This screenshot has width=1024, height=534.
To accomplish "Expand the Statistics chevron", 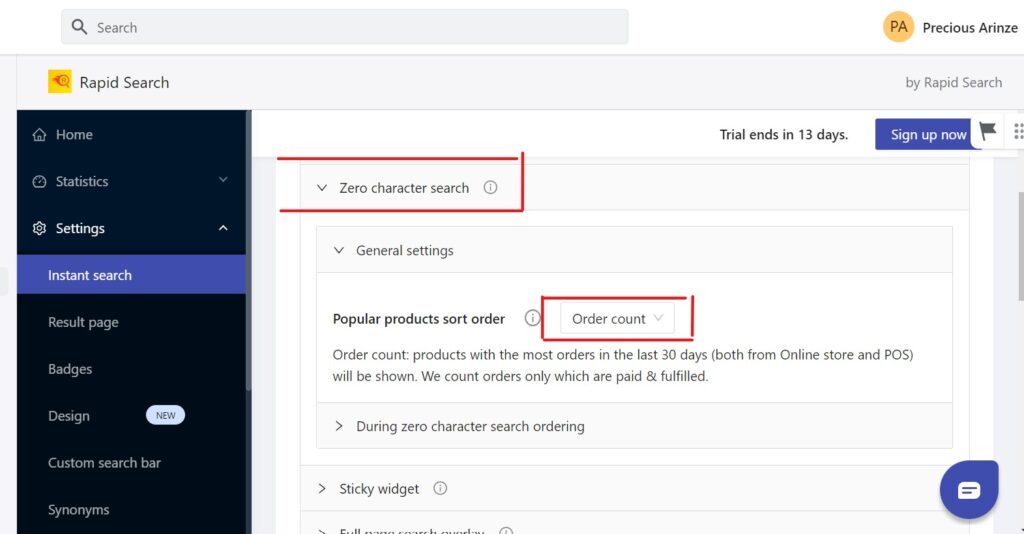I will [223, 180].
